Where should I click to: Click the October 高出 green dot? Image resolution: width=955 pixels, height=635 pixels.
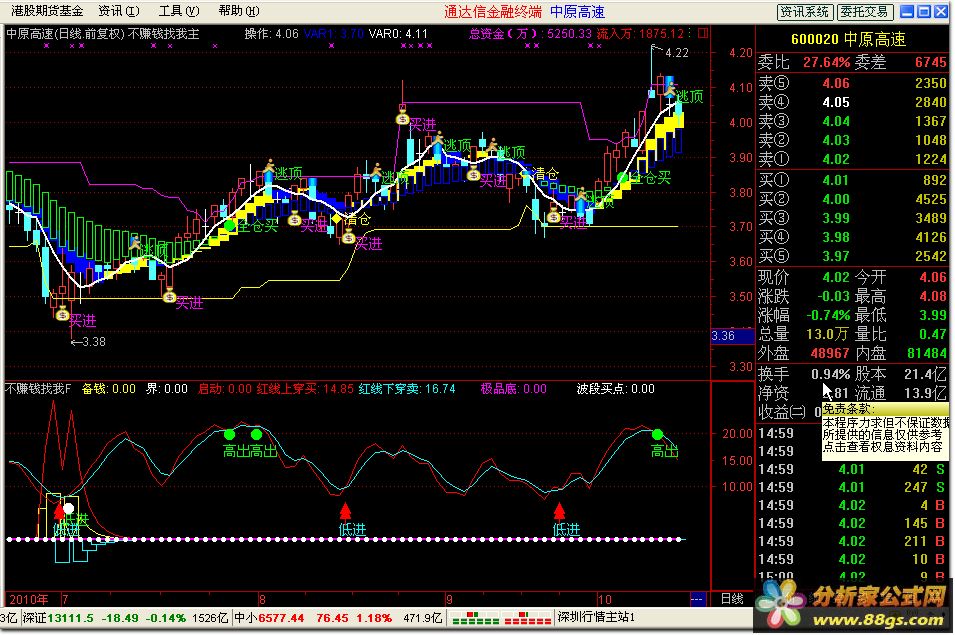coord(657,434)
